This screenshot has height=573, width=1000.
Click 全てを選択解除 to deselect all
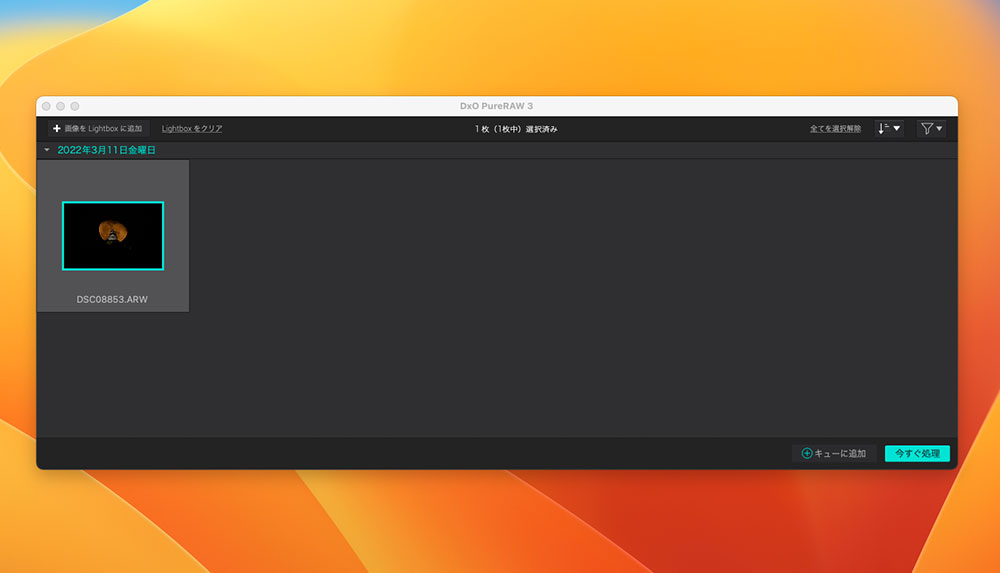pyautogui.click(x=835, y=128)
